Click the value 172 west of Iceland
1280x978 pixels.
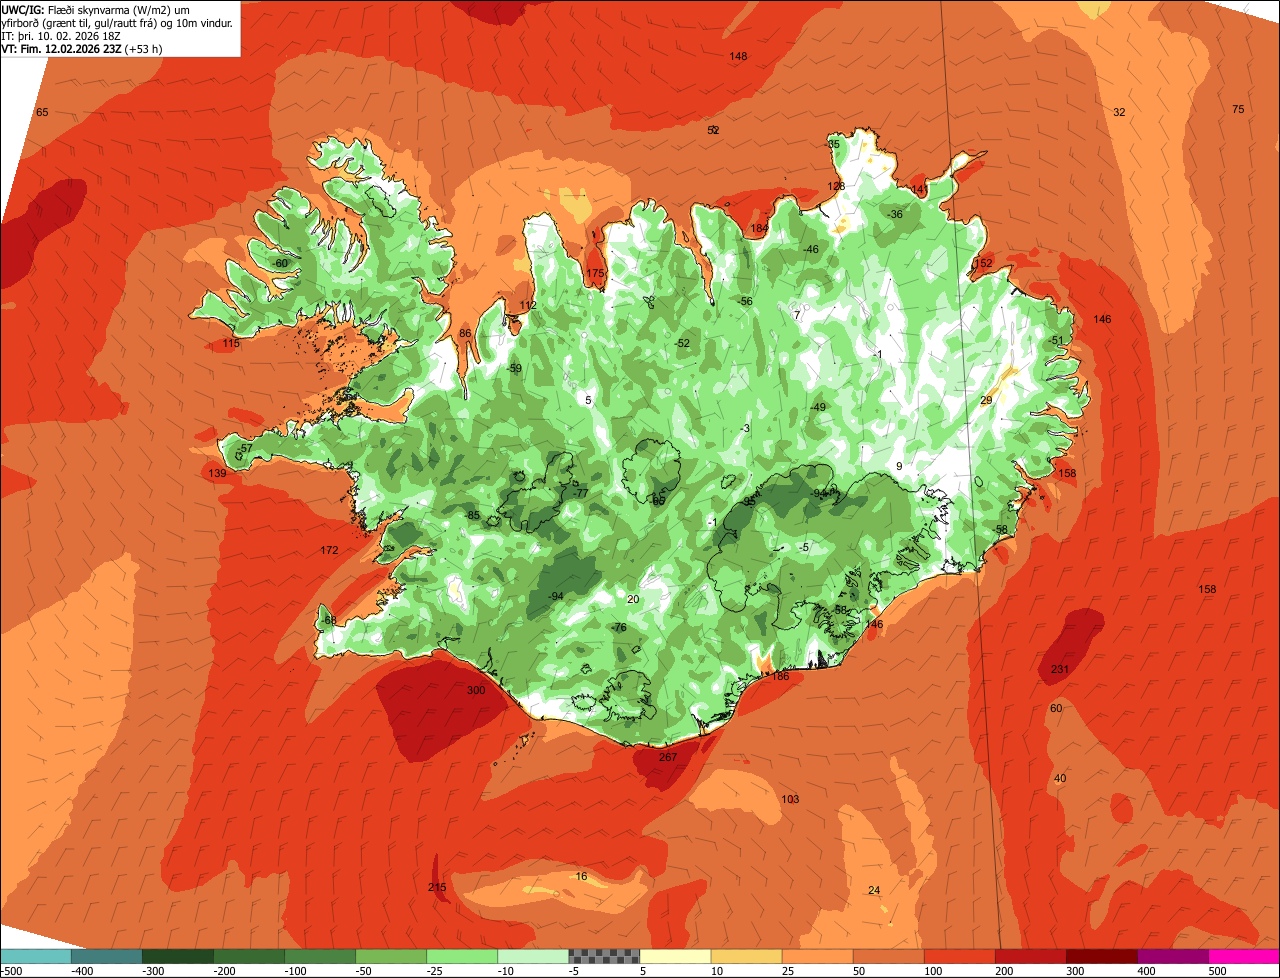coord(329,550)
